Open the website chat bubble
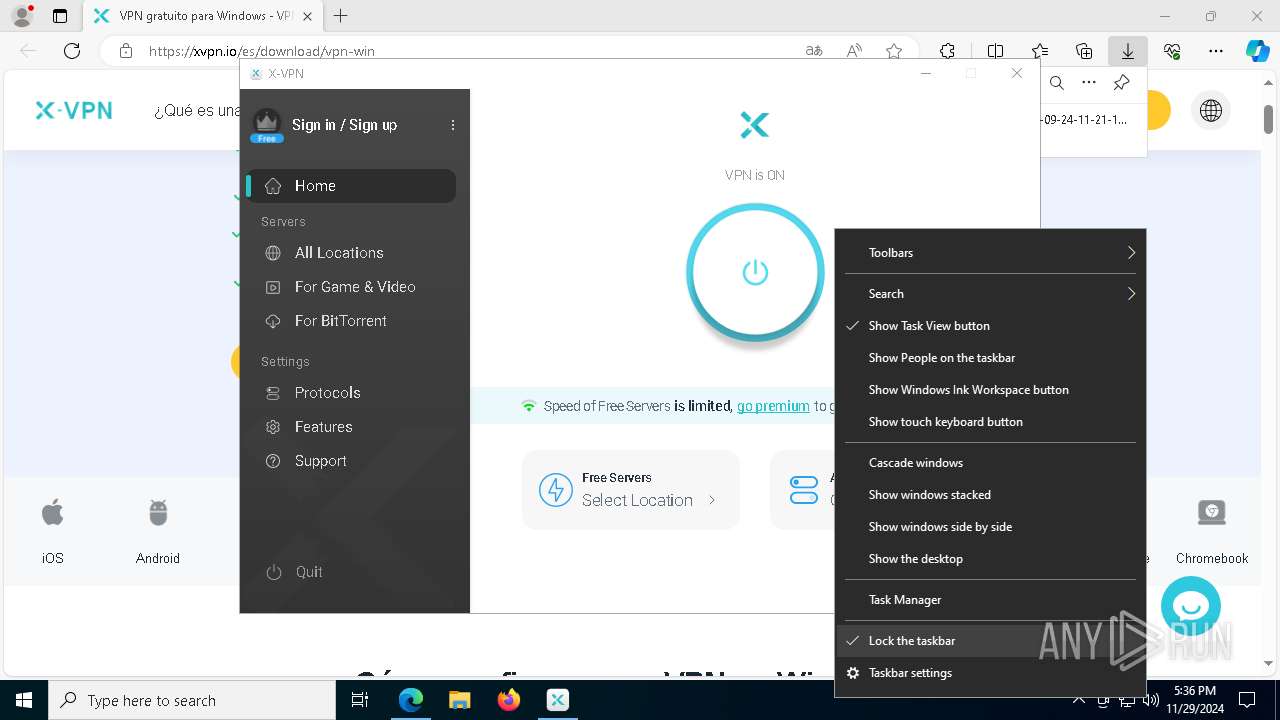 1191,606
